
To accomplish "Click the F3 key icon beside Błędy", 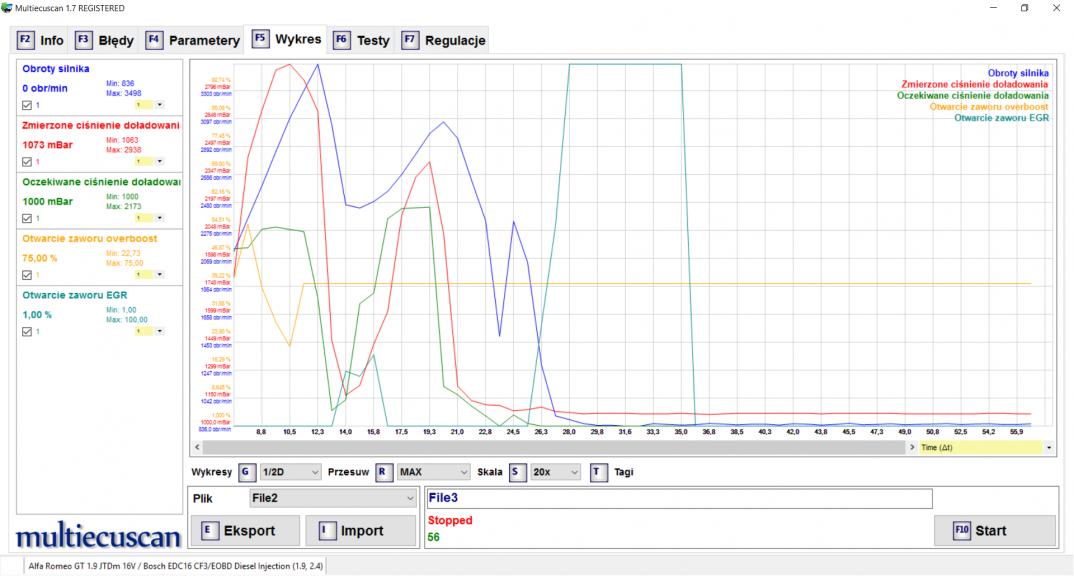I will [x=84, y=41].
